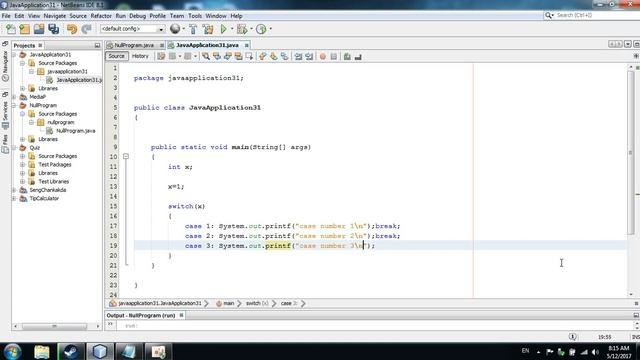Click the Shift Line Right icon
This screenshot has width=640, height=360.
[309, 57]
